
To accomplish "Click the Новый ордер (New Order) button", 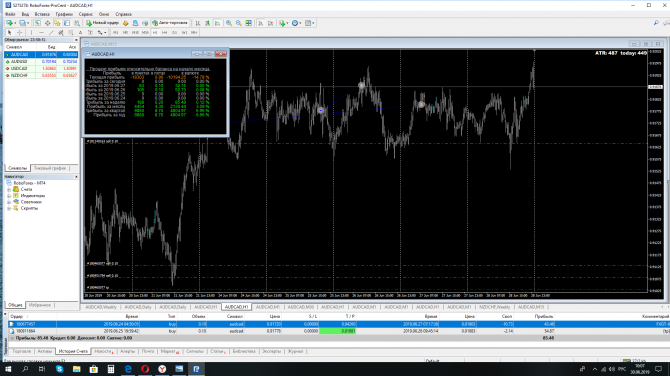I will click(x=103, y=23).
